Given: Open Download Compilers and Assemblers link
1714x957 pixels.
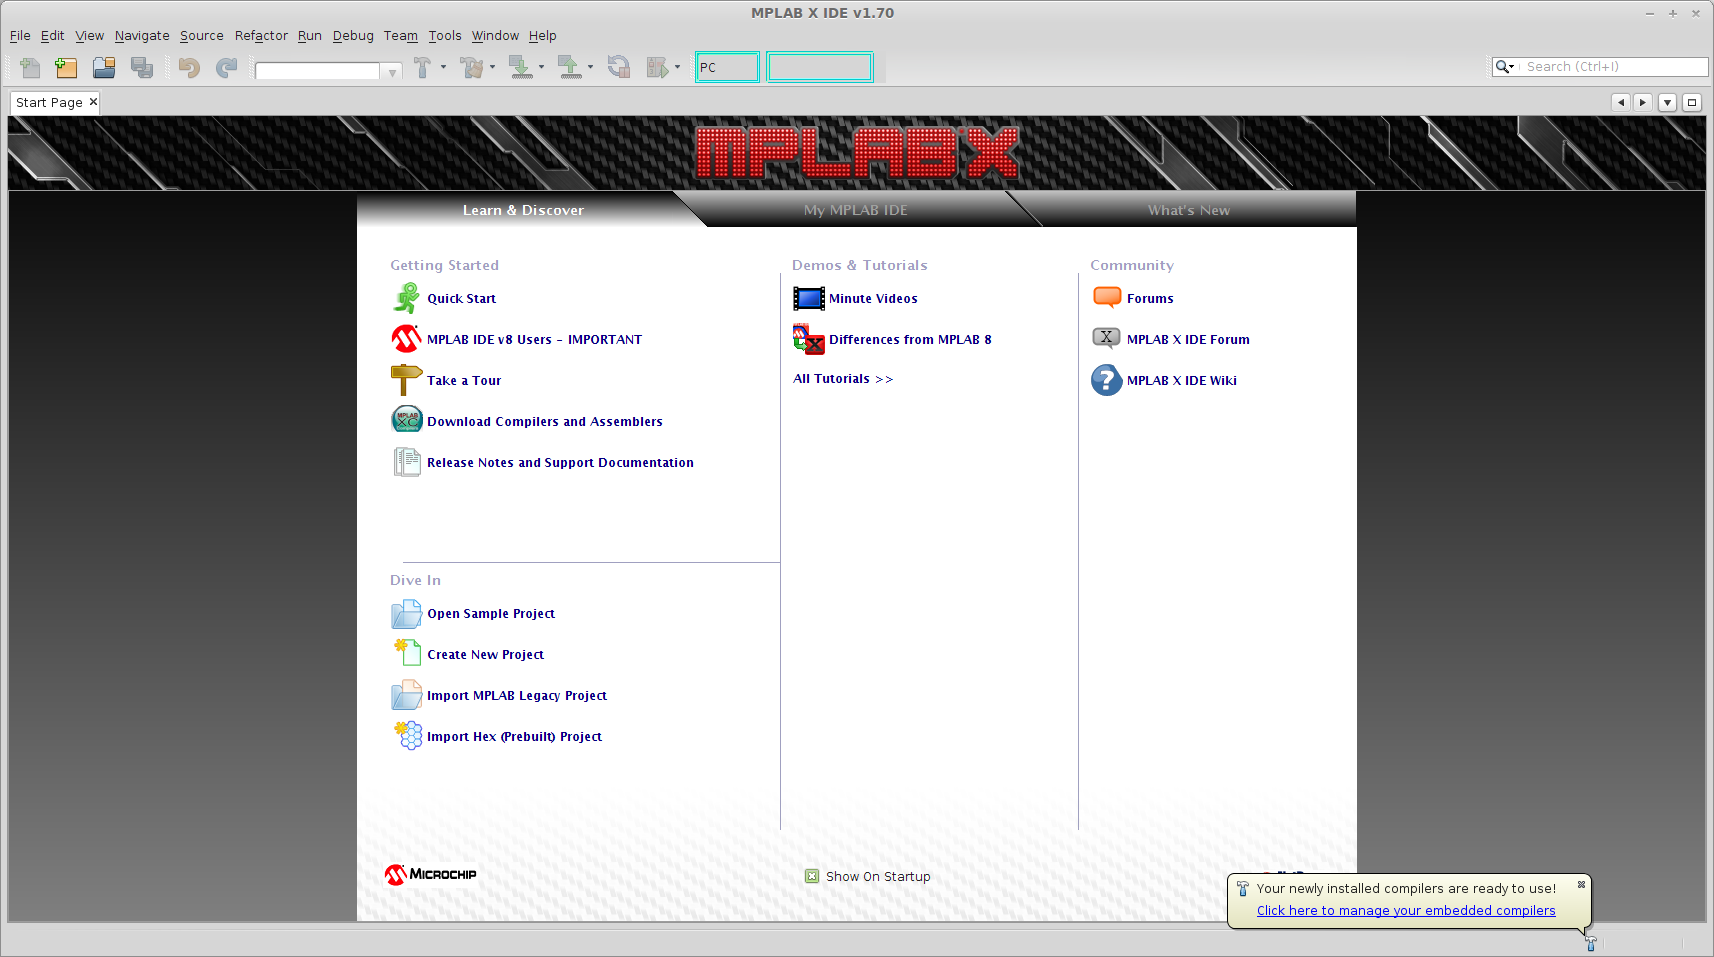Looking at the screenshot, I should (x=545, y=421).
